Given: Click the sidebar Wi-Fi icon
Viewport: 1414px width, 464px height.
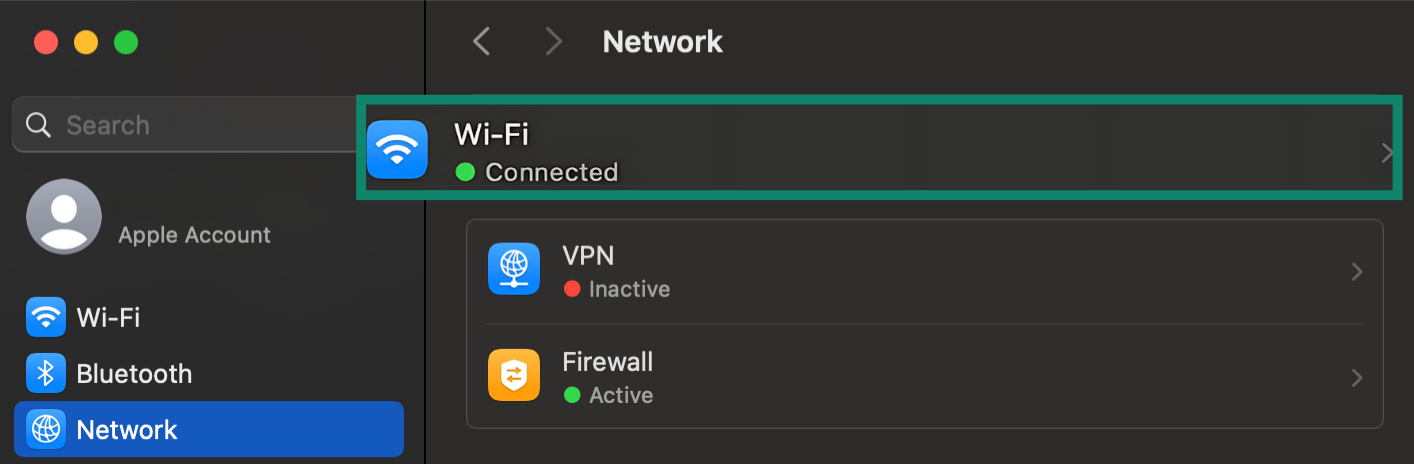Looking at the screenshot, I should pyautogui.click(x=45, y=318).
